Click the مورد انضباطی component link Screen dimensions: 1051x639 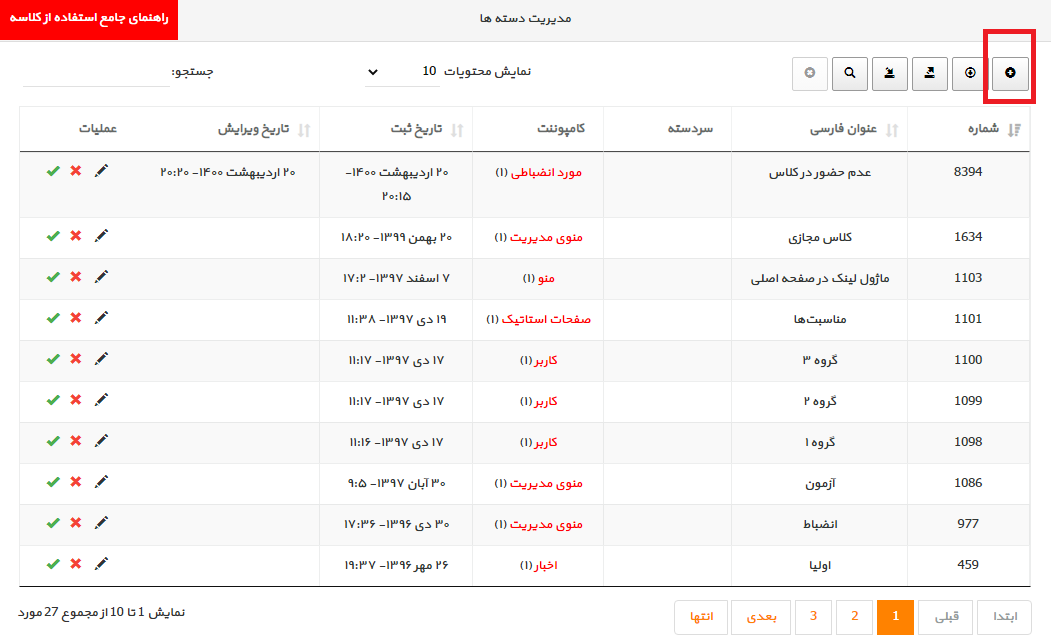pos(546,173)
